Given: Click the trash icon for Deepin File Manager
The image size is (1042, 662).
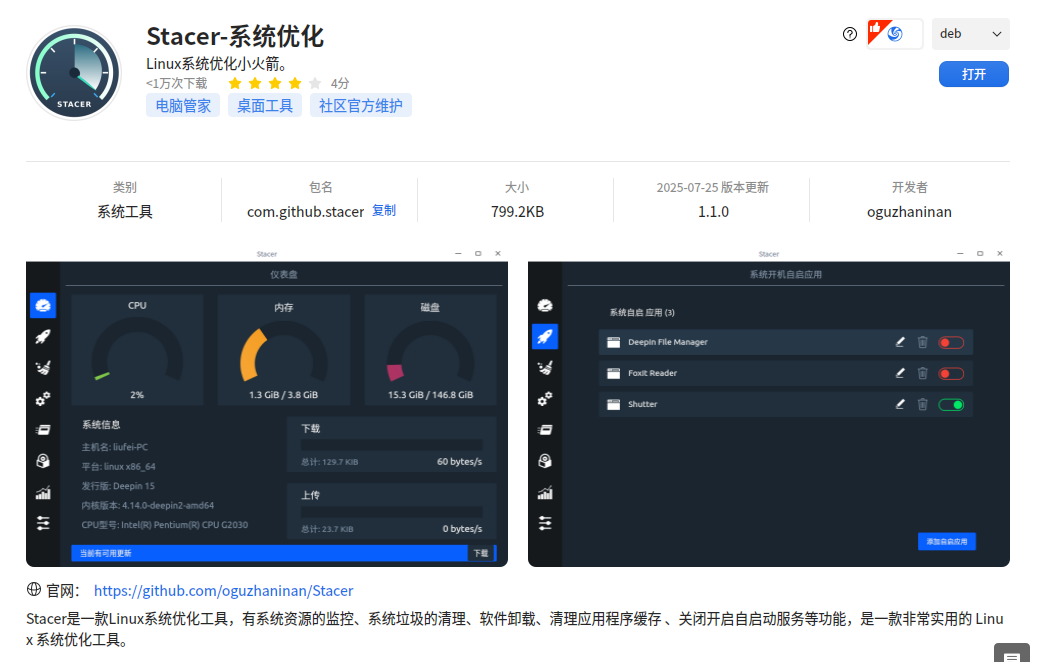Looking at the screenshot, I should coord(922,342).
